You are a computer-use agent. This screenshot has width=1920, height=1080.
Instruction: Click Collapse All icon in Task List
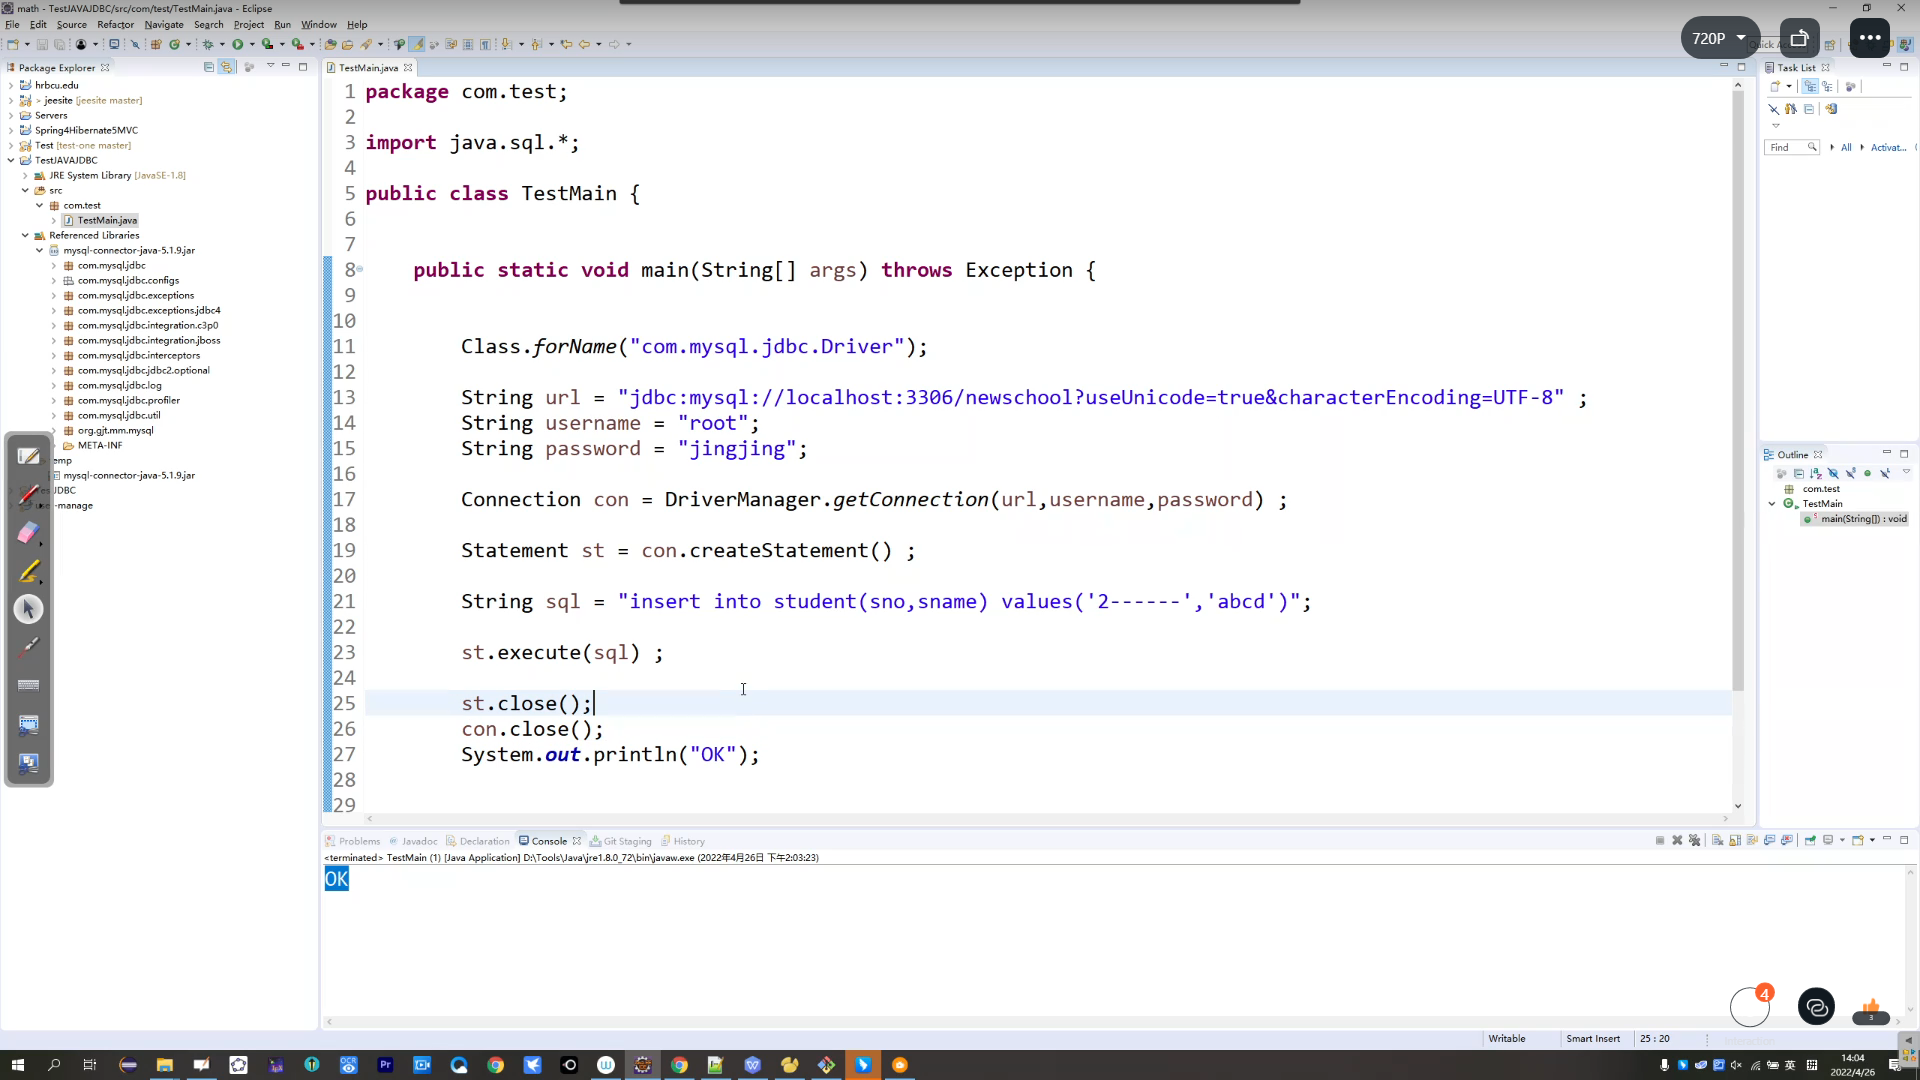point(1809,109)
